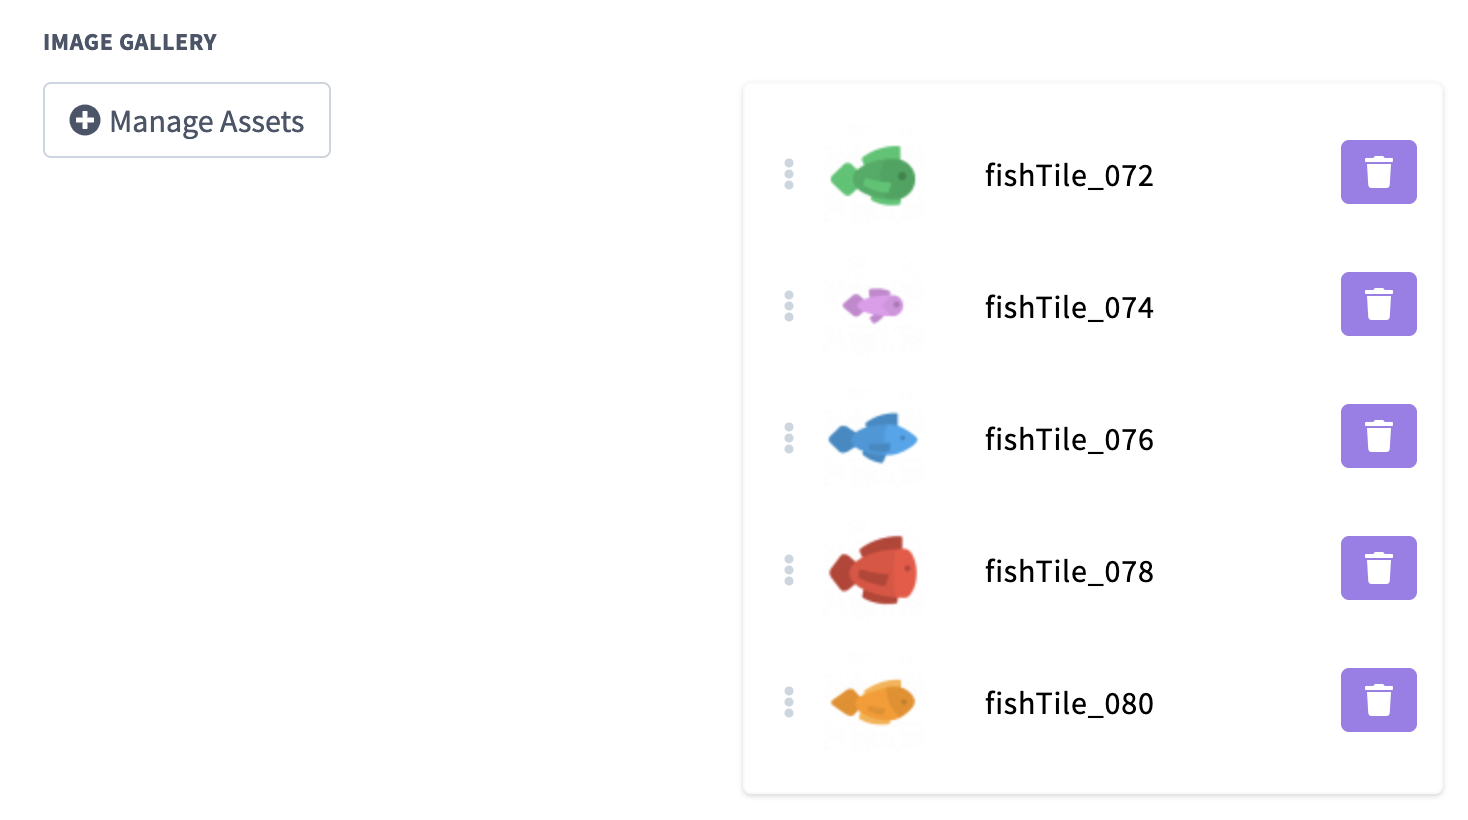The width and height of the screenshot is (1468, 820).
Task: Select the purple fish thumbnail
Action: click(x=874, y=305)
